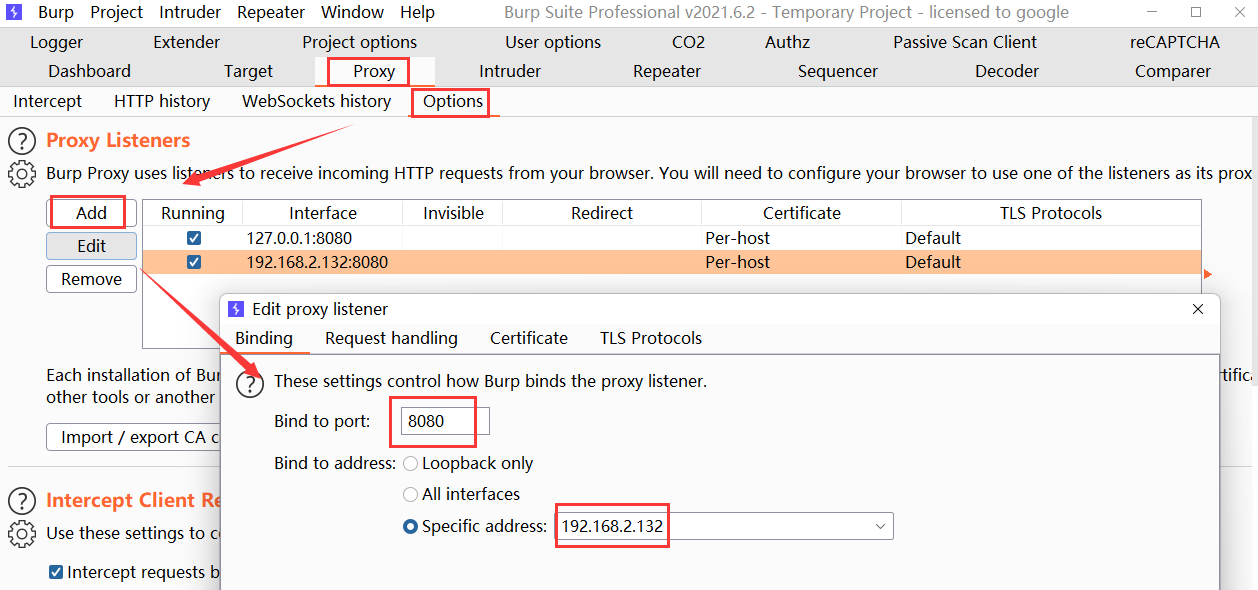Open the Certificate tab in dialog
The image size is (1258, 590).
[x=529, y=338]
